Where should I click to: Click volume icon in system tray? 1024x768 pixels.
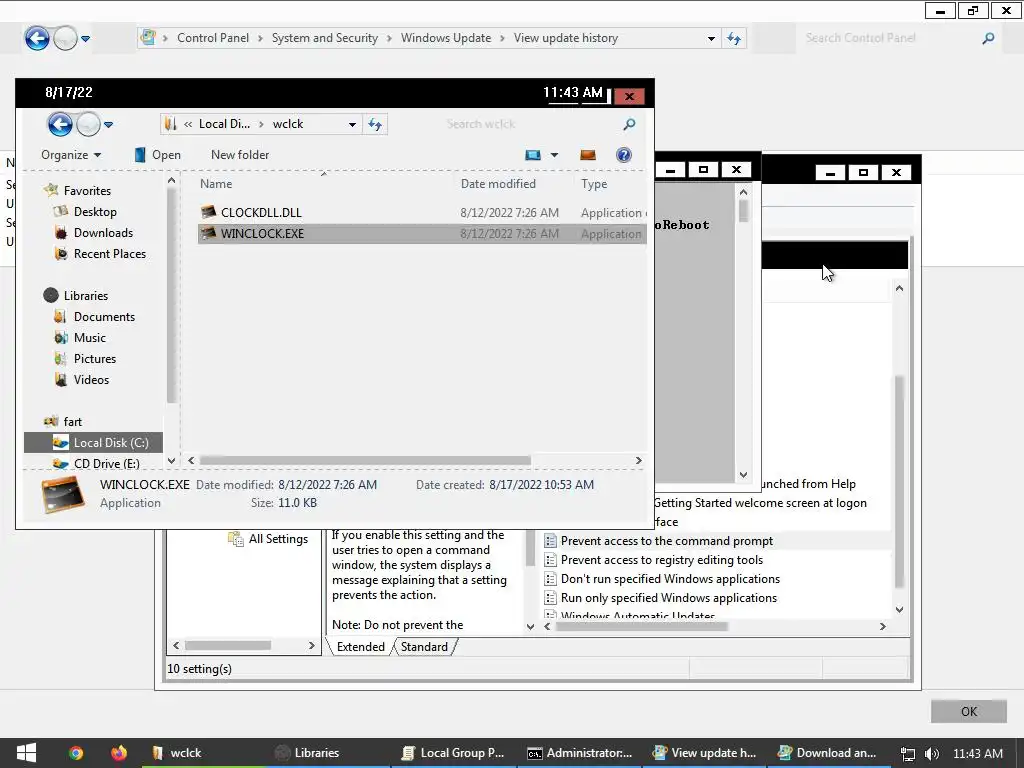point(932,754)
